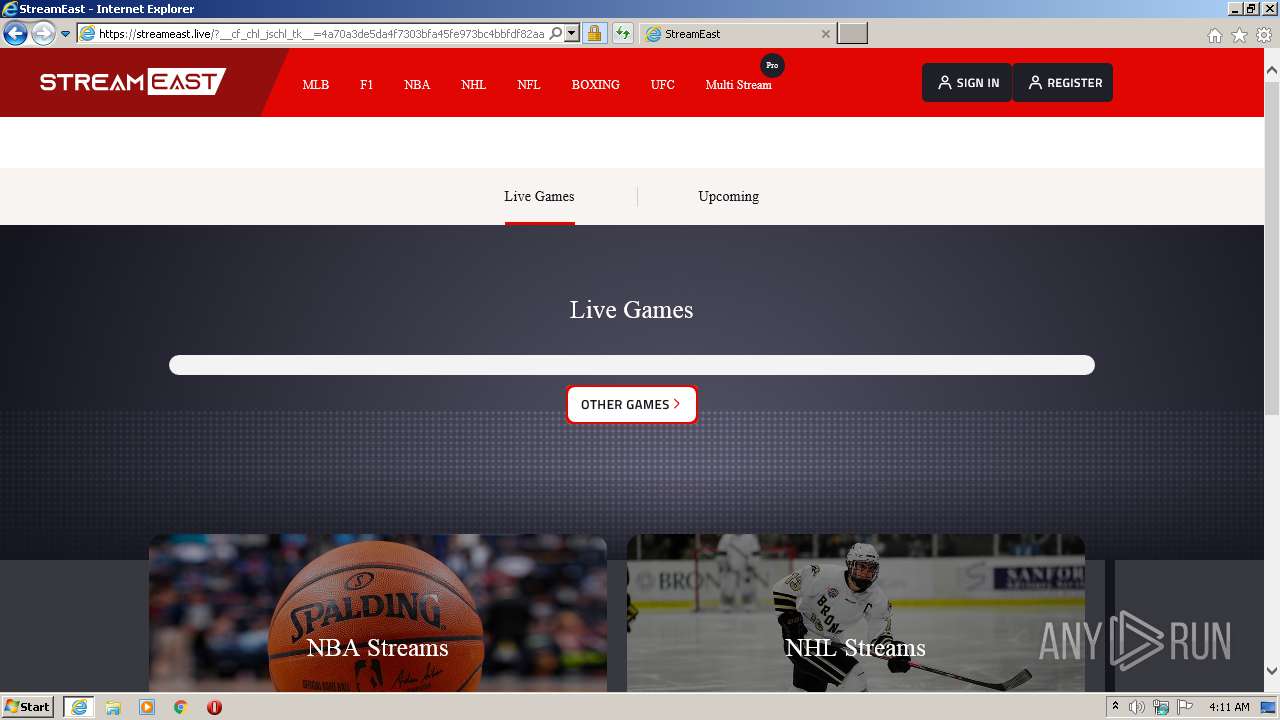
Task: Click the volume speaker tray icon
Action: [x=1137, y=707]
